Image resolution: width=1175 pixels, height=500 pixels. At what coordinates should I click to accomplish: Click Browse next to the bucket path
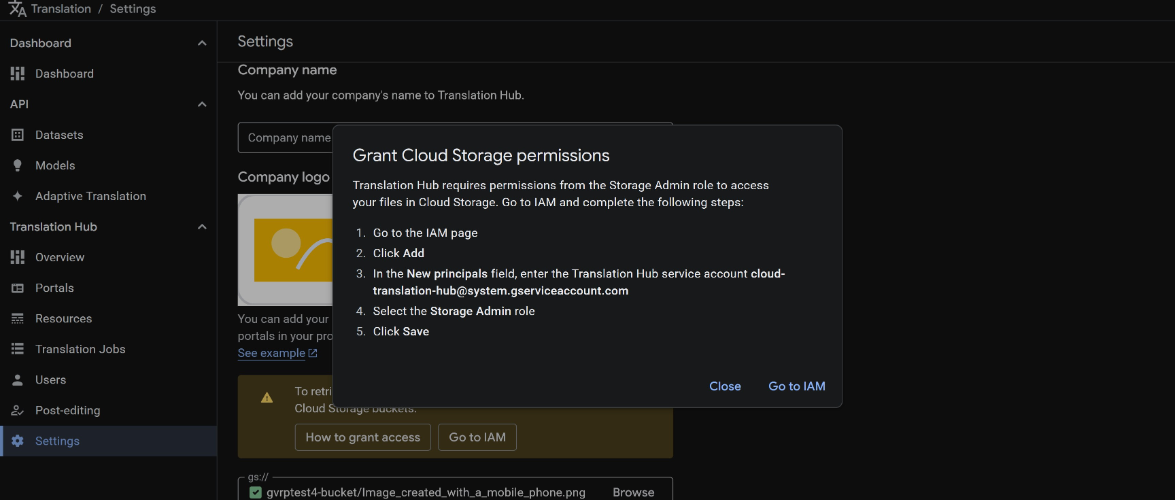coord(633,493)
